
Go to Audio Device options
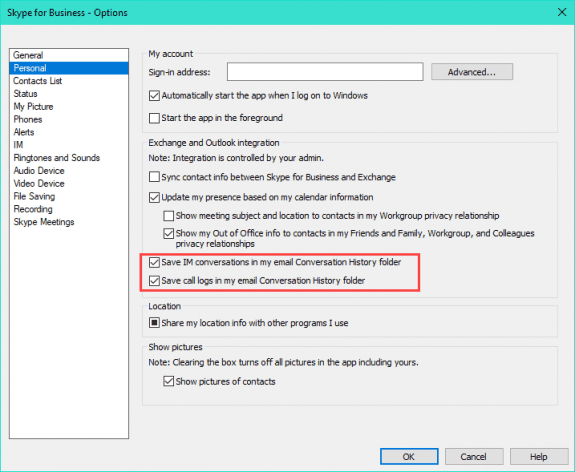[x=69, y=171]
